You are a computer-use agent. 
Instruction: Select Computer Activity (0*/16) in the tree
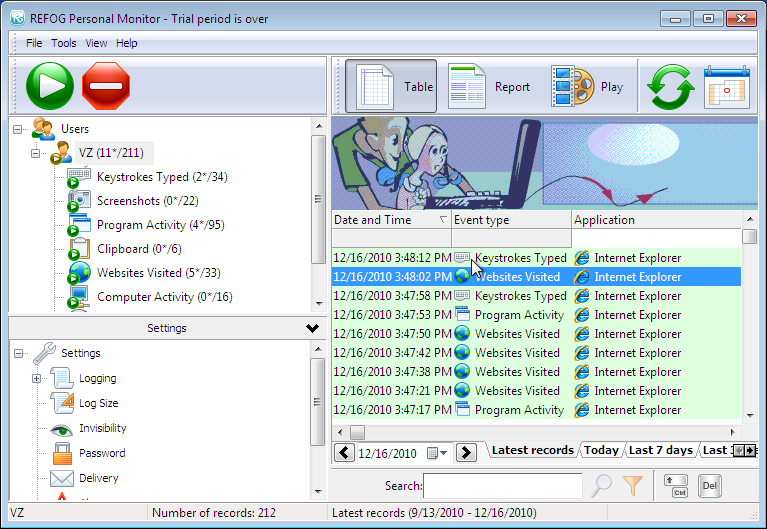point(164,297)
